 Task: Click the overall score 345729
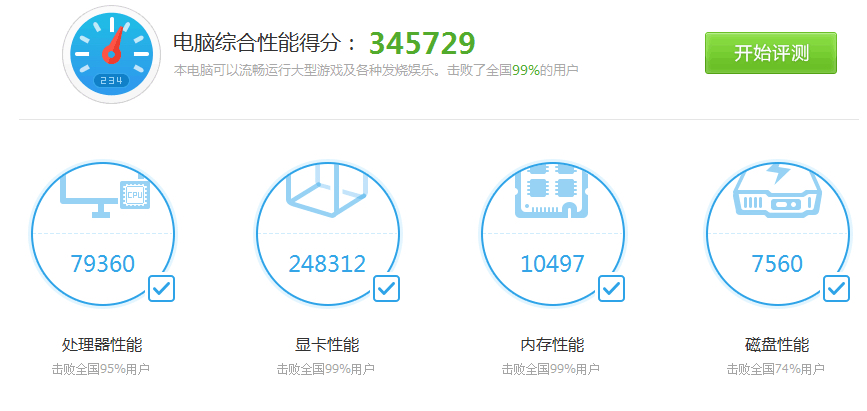coord(422,44)
